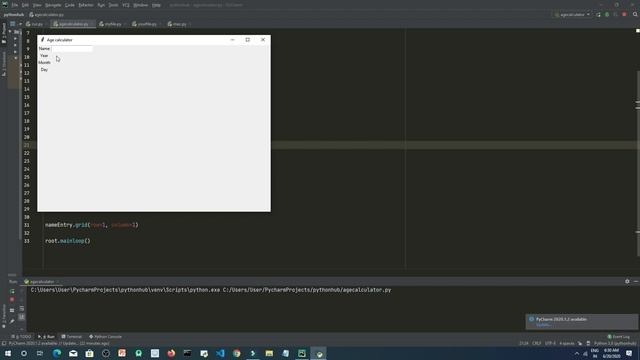The image size is (640, 360).
Task: Open the Terminal tool window tab
Action: pyautogui.click(x=71, y=337)
